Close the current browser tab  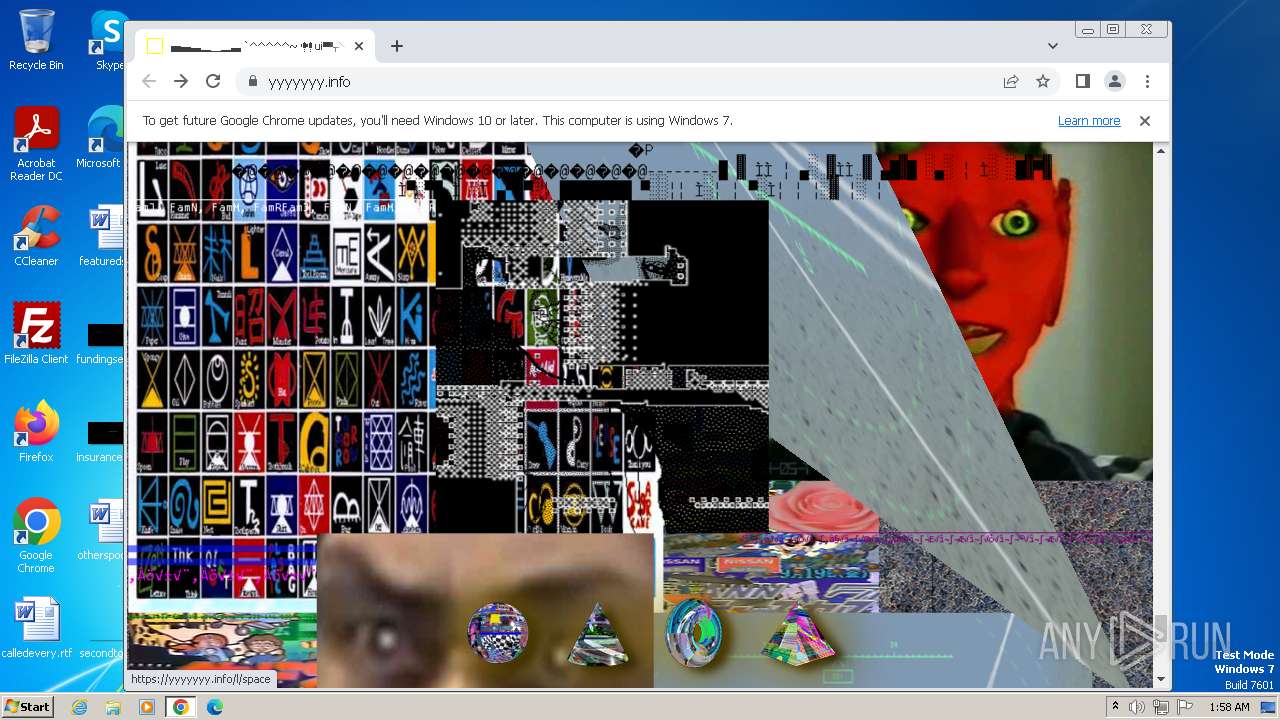coord(359,46)
